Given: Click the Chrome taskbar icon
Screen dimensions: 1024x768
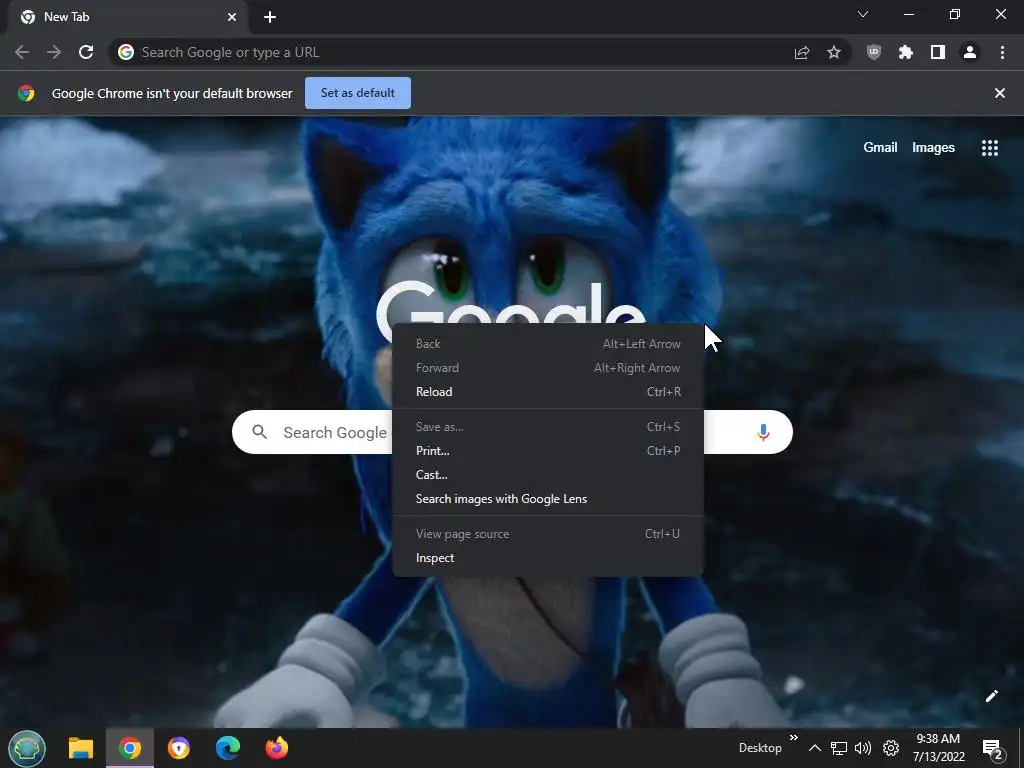Looking at the screenshot, I should [x=130, y=748].
